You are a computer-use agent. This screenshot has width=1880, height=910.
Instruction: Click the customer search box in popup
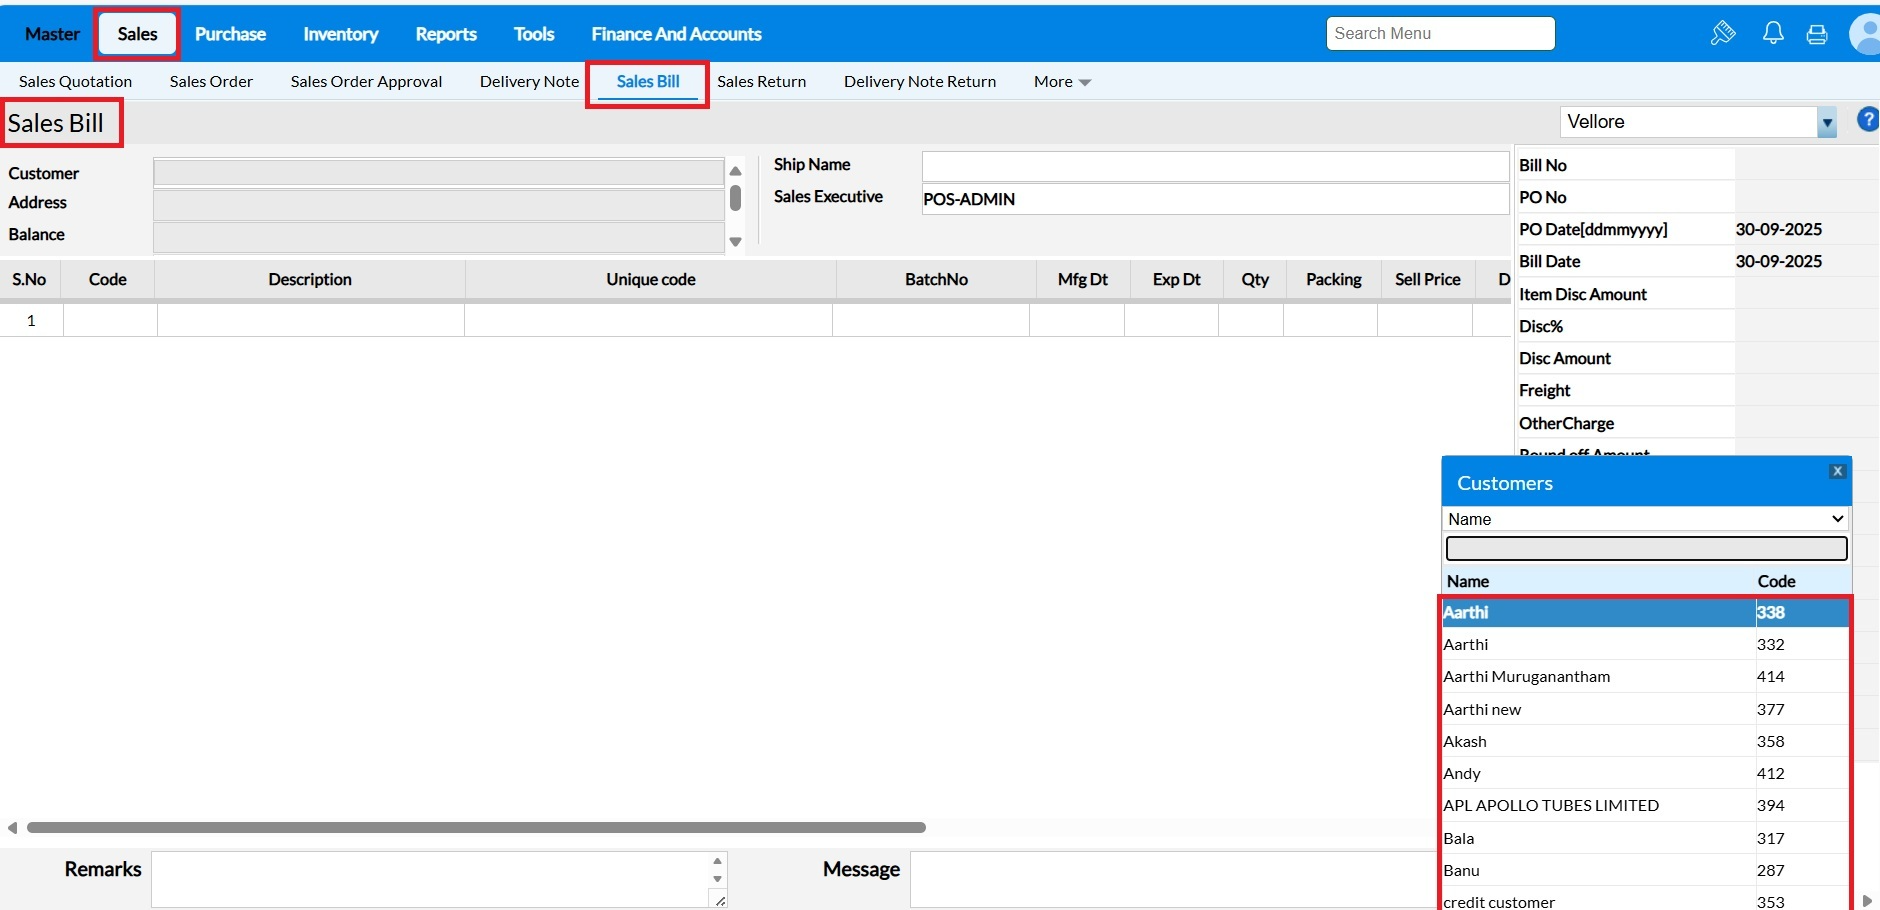(1646, 549)
